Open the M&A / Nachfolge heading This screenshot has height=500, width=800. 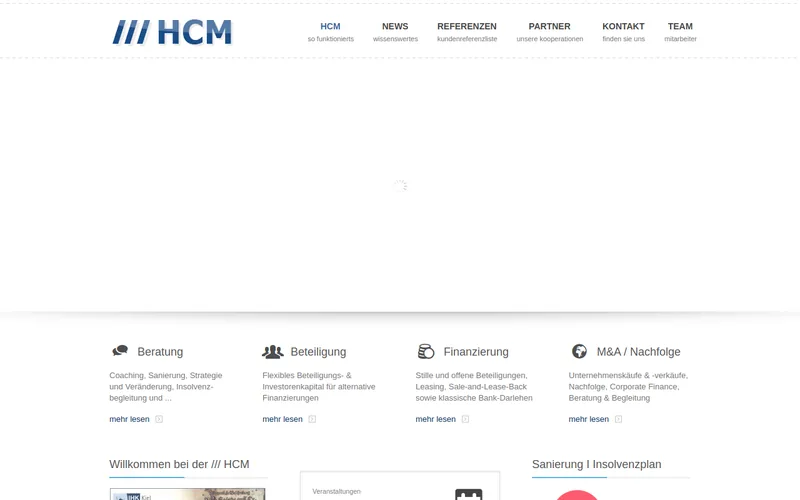(638, 352)
